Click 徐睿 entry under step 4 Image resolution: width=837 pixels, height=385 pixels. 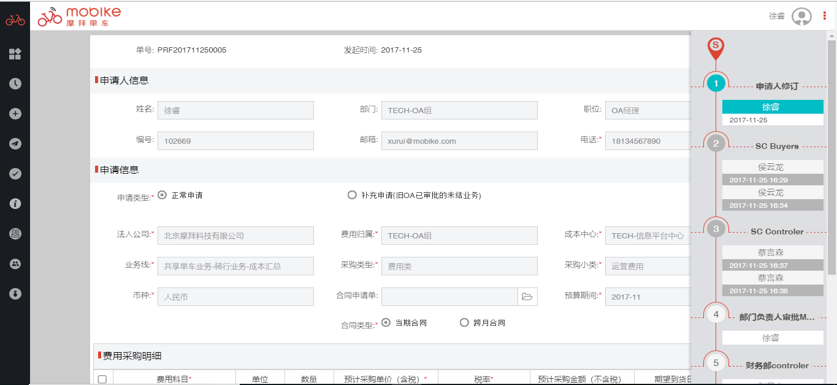pyautogui.click(x=772, y=337)
